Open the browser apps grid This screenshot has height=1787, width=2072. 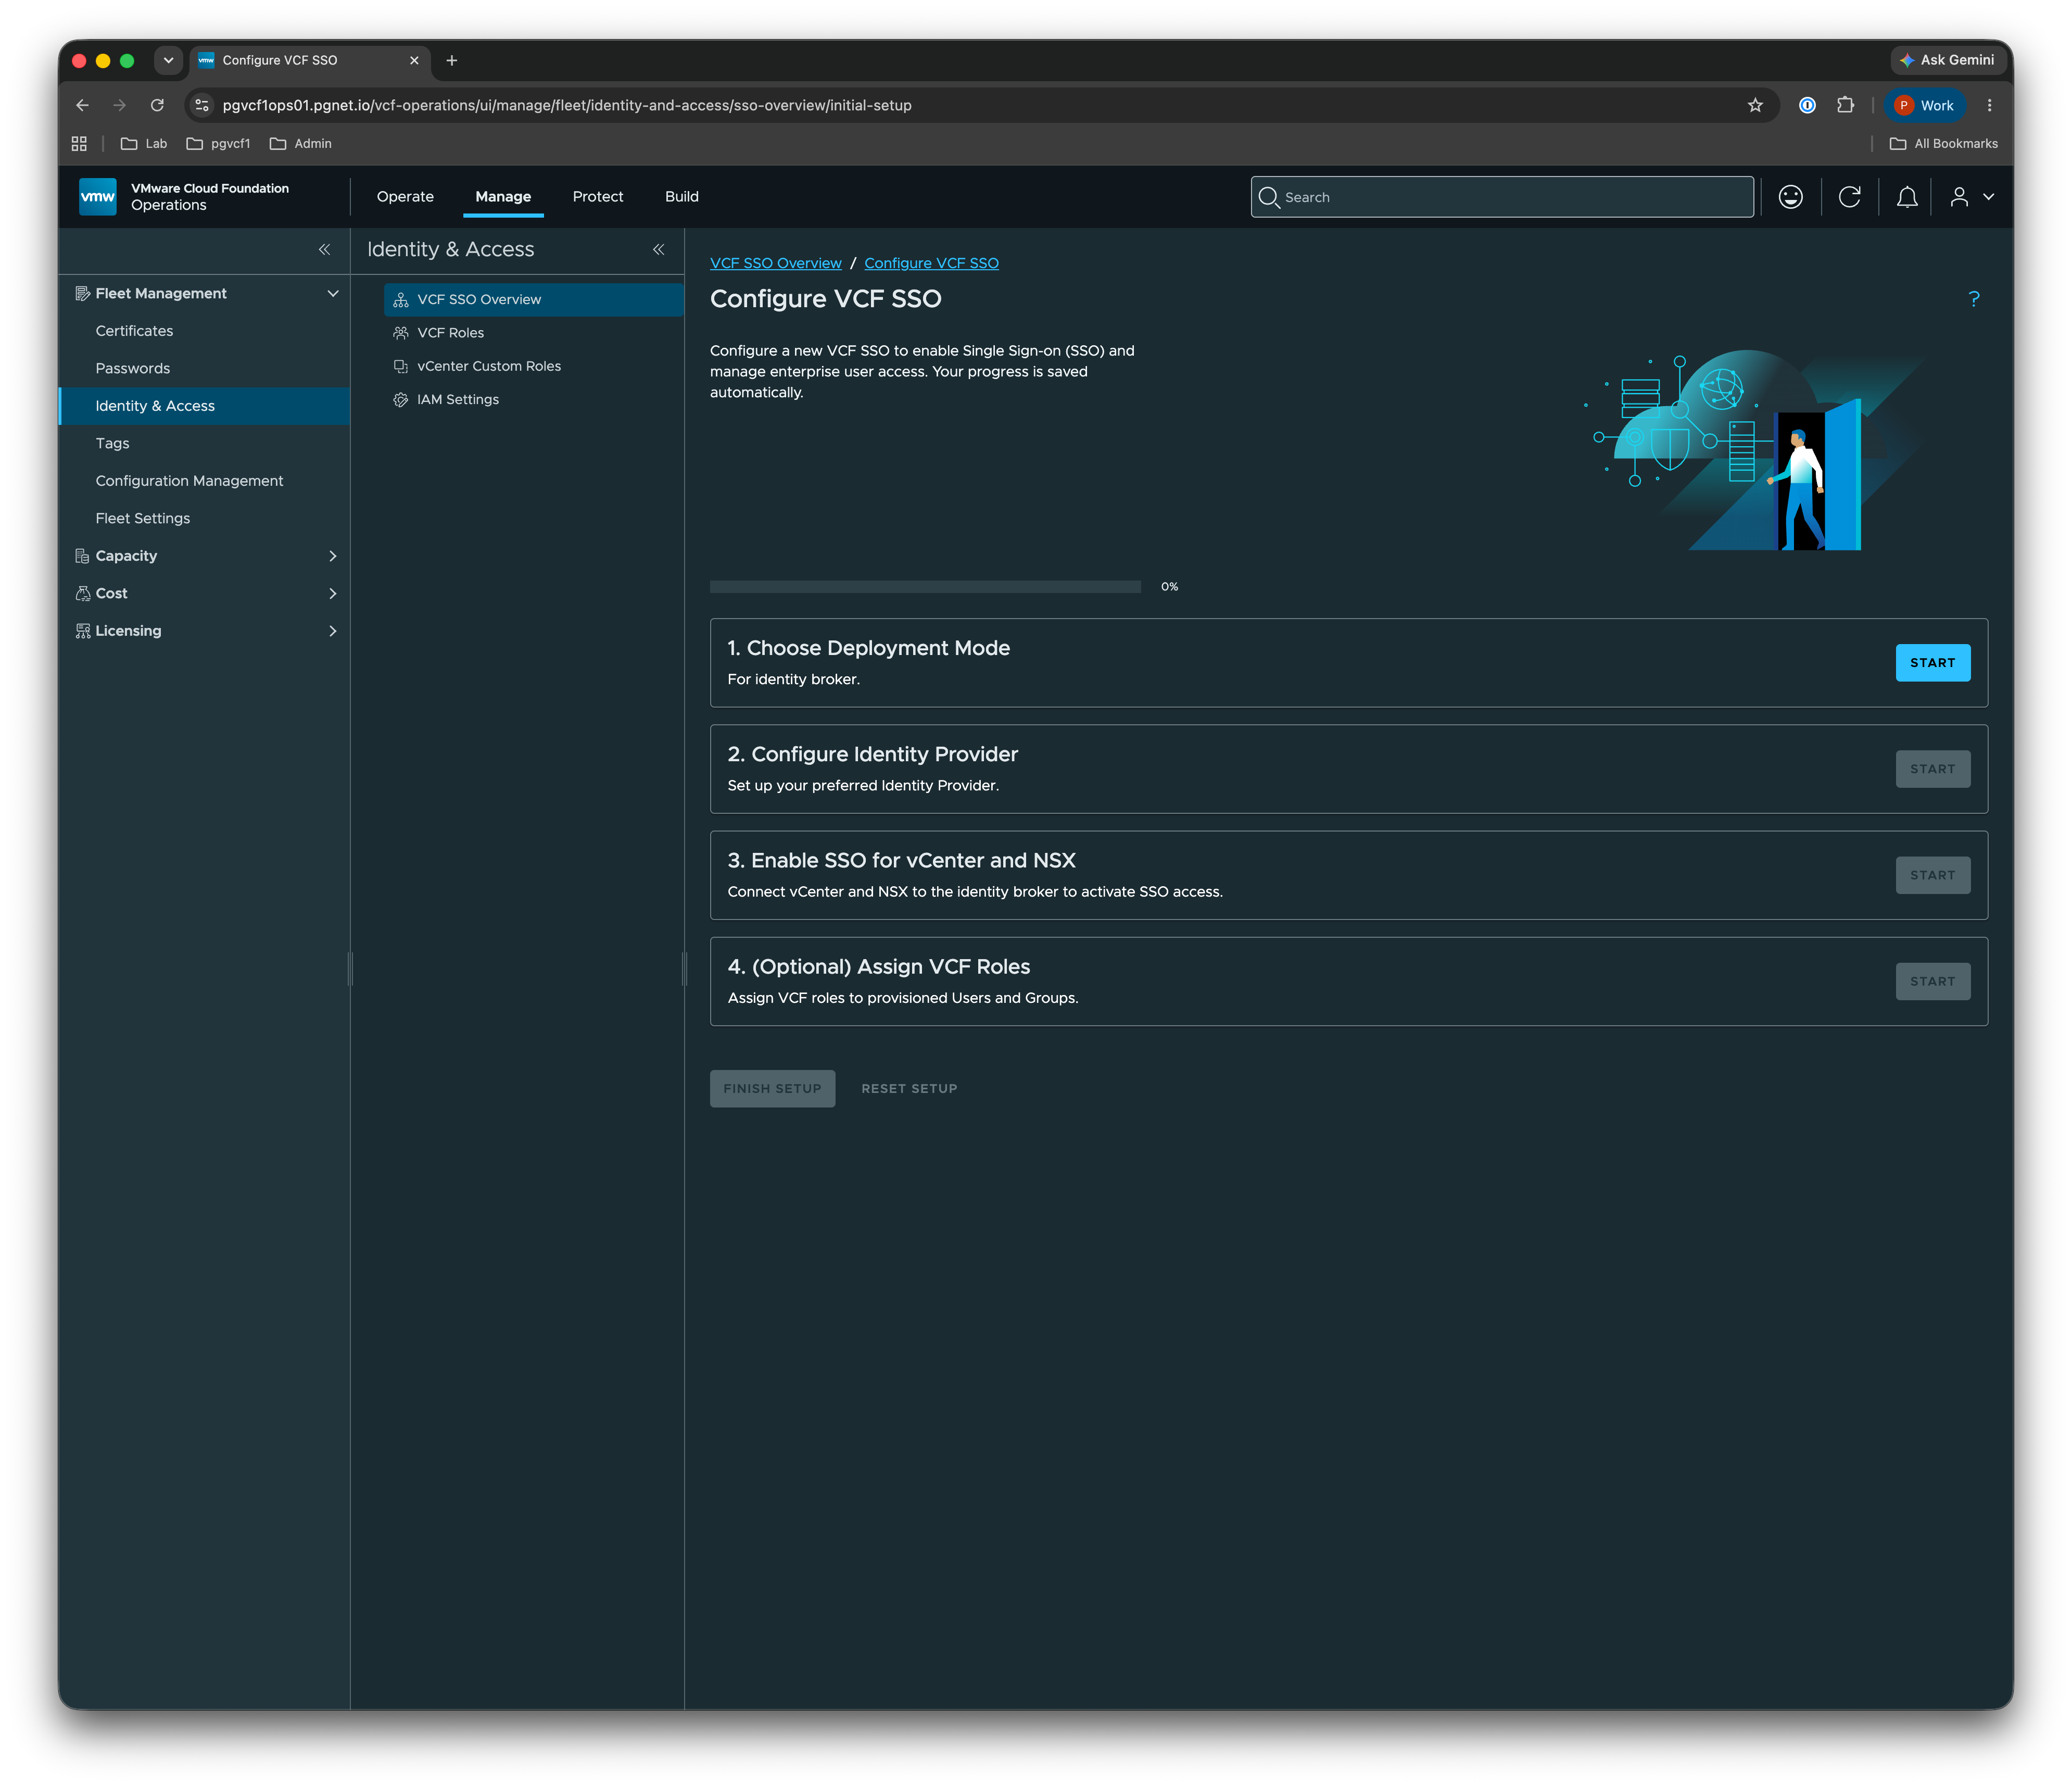click(x=79, y=143)
